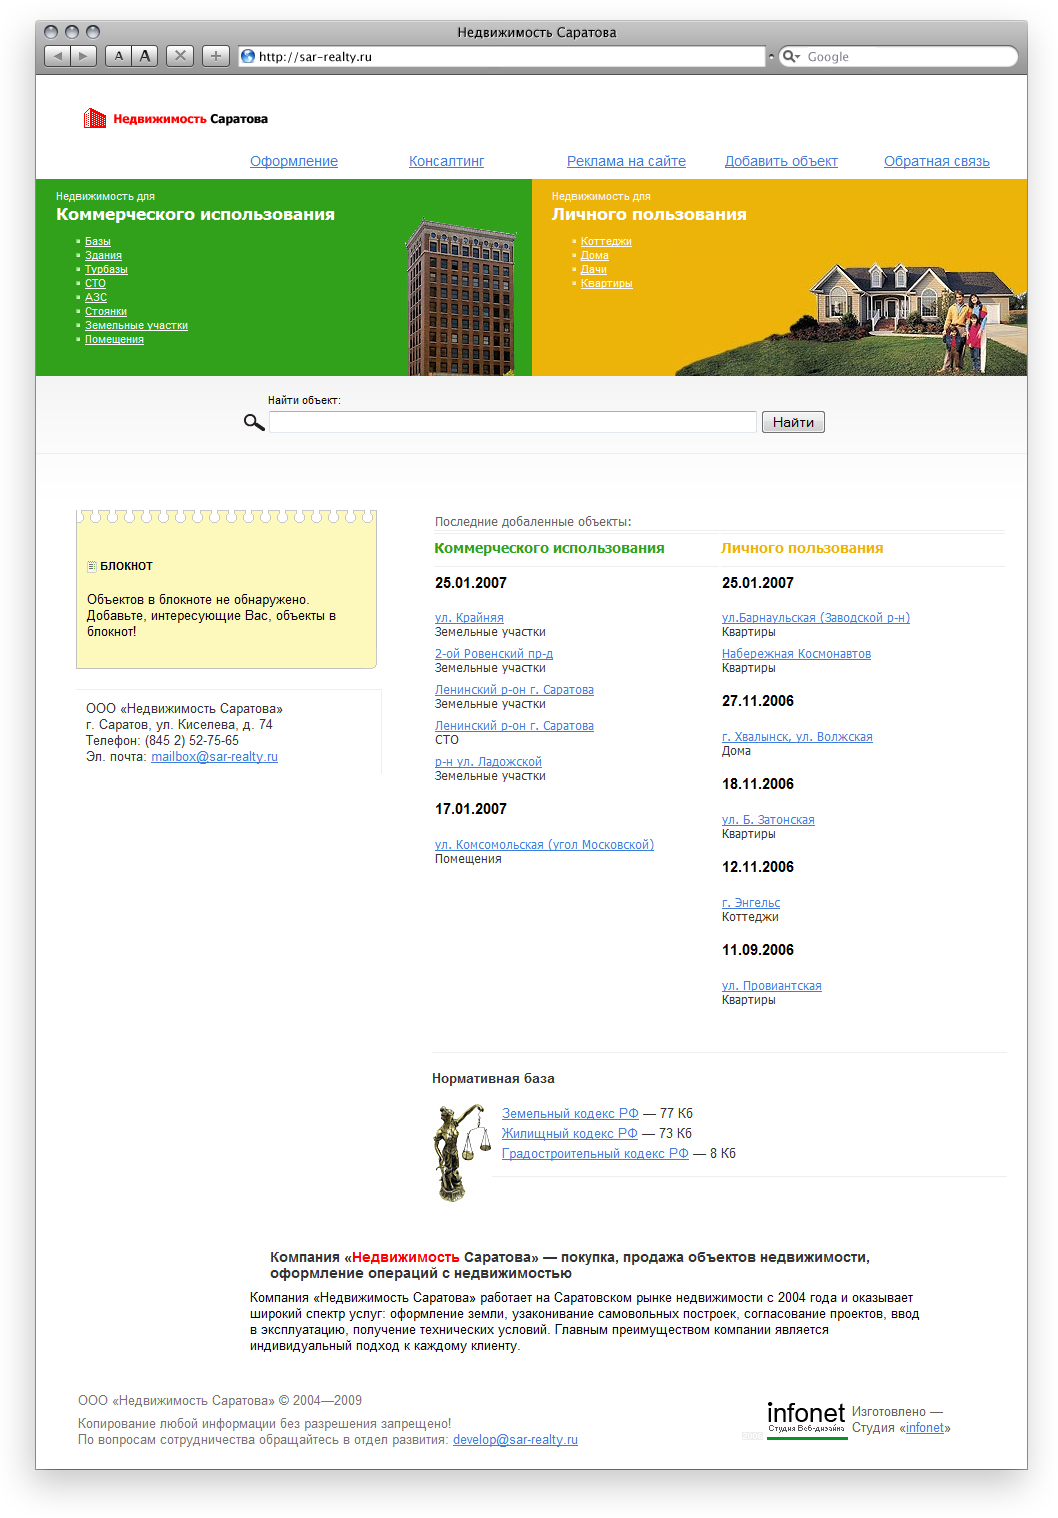The width and height of the screenshot is (1058, 1518).
Task: Open the г. Энгельс listing
Action: (751, 903)
